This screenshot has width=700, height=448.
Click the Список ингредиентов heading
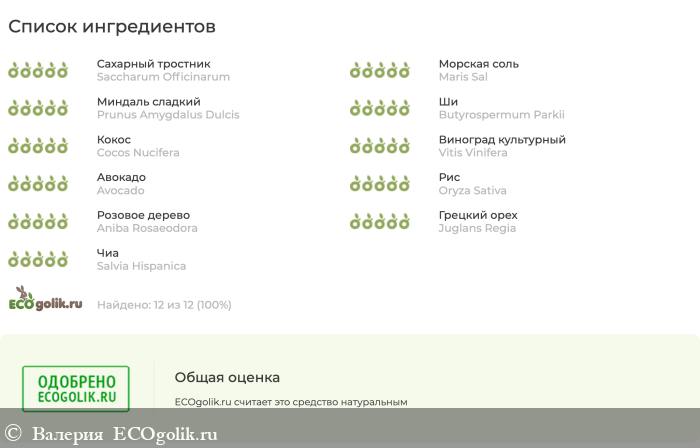point(112,27)
